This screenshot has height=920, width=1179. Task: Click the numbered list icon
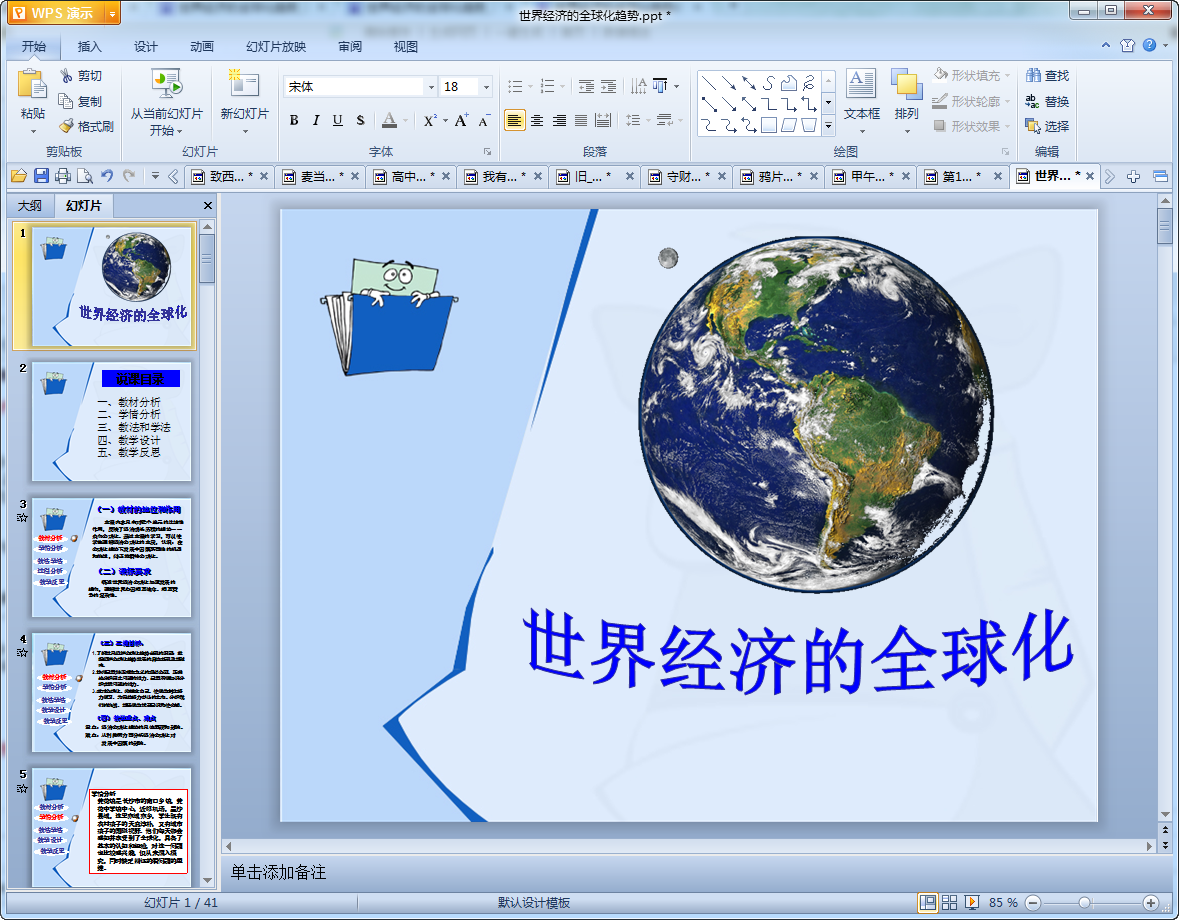click(547, 86)
